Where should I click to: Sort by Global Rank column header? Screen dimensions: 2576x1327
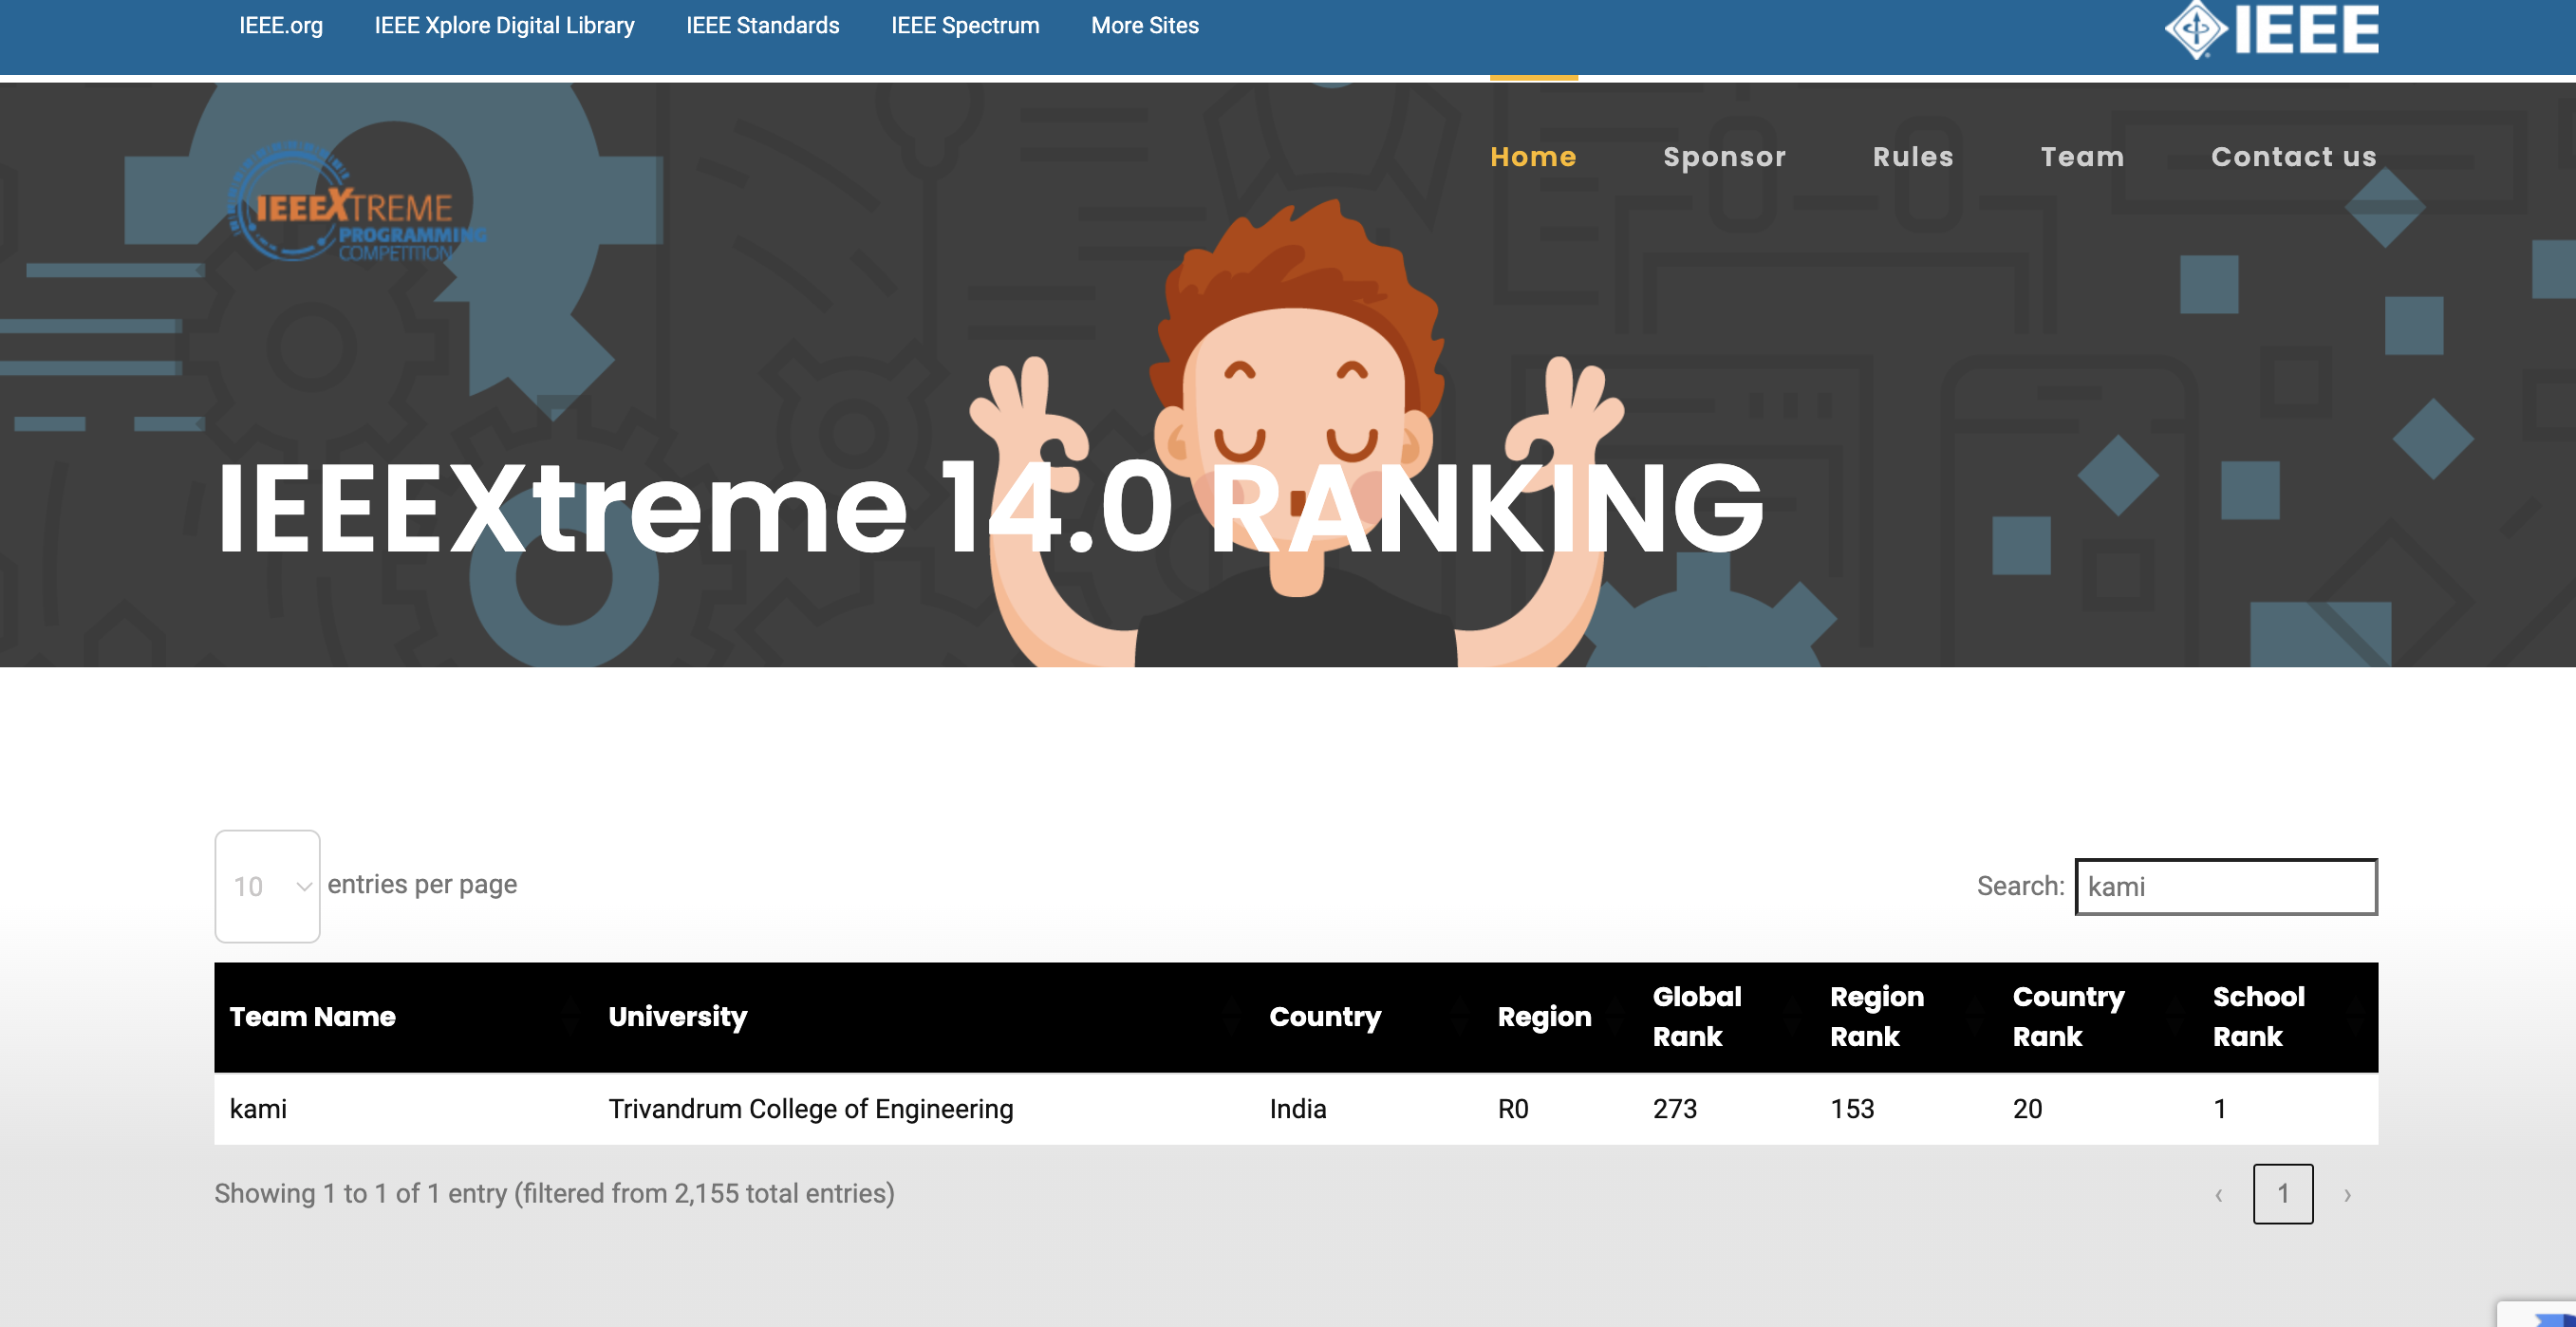[x=1726, y=1017]
